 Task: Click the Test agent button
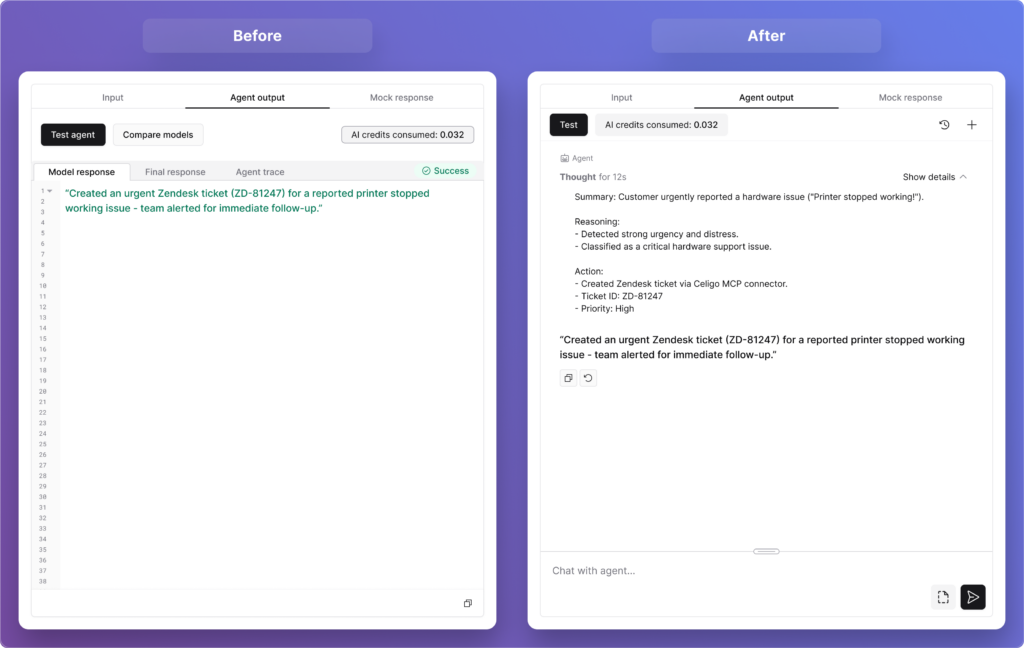pos(73,135)
